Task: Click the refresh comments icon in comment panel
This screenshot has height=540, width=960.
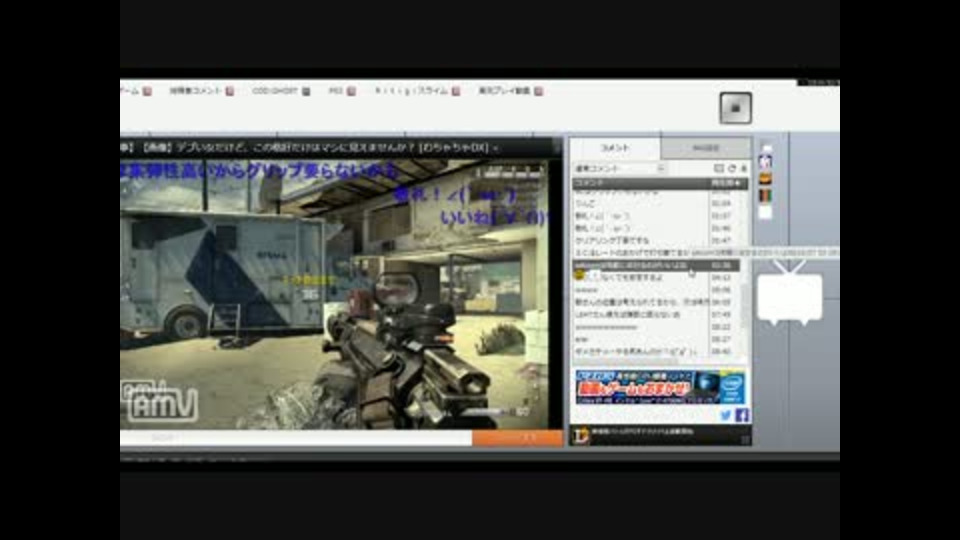Action: (x=732, y=168)
